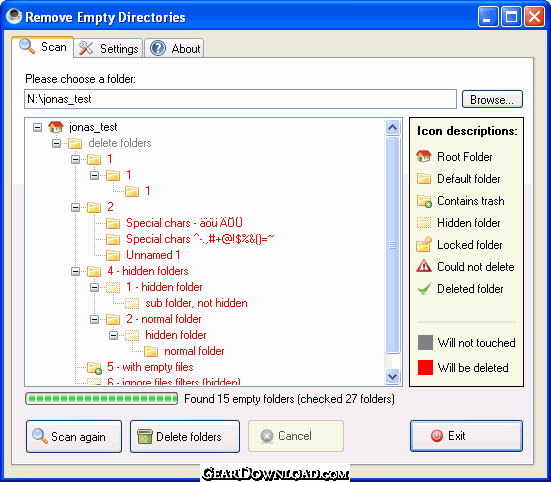Select the 'Unnamed 1' tree item
This screenshot has width=551, height=482.
[x=153, y=255]
